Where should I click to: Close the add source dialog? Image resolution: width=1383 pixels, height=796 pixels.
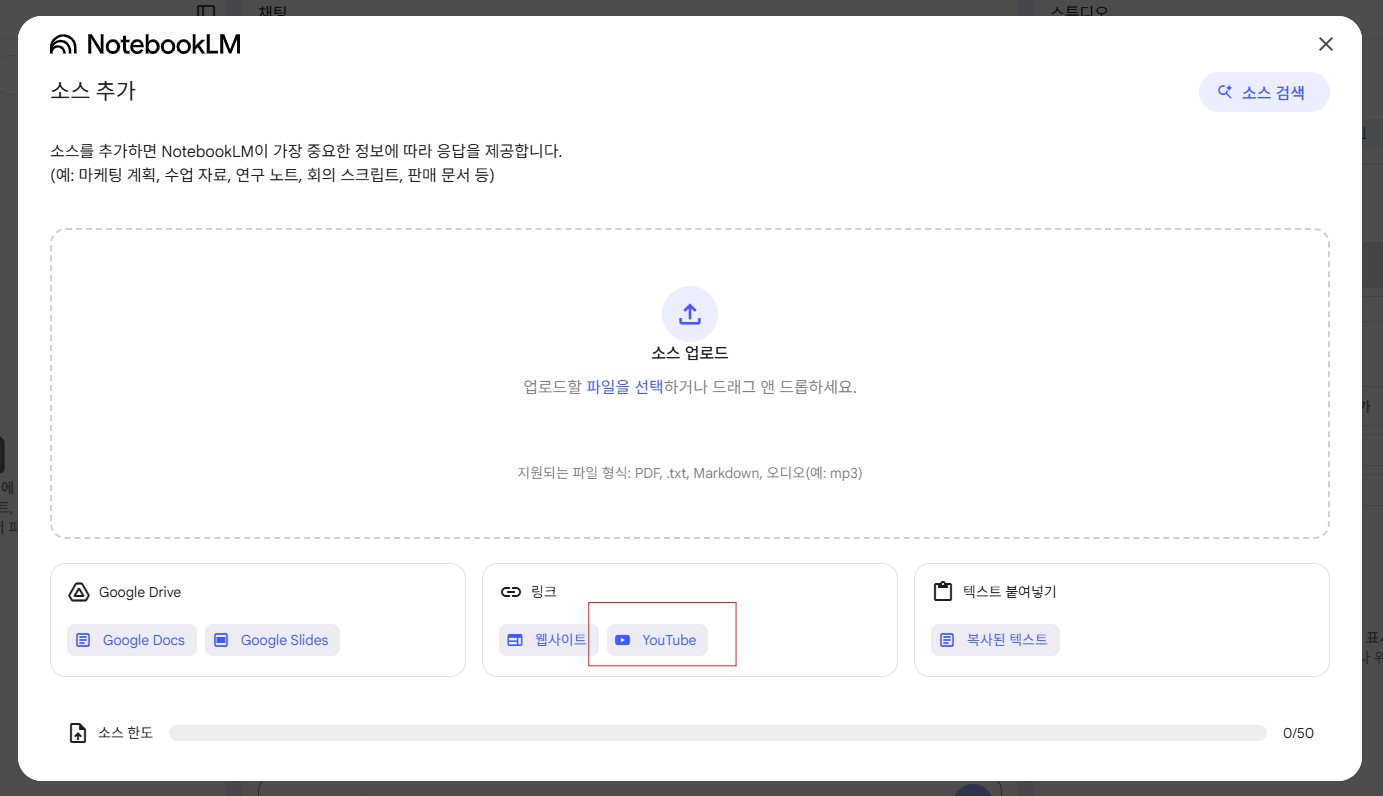tap(1326, 44)
